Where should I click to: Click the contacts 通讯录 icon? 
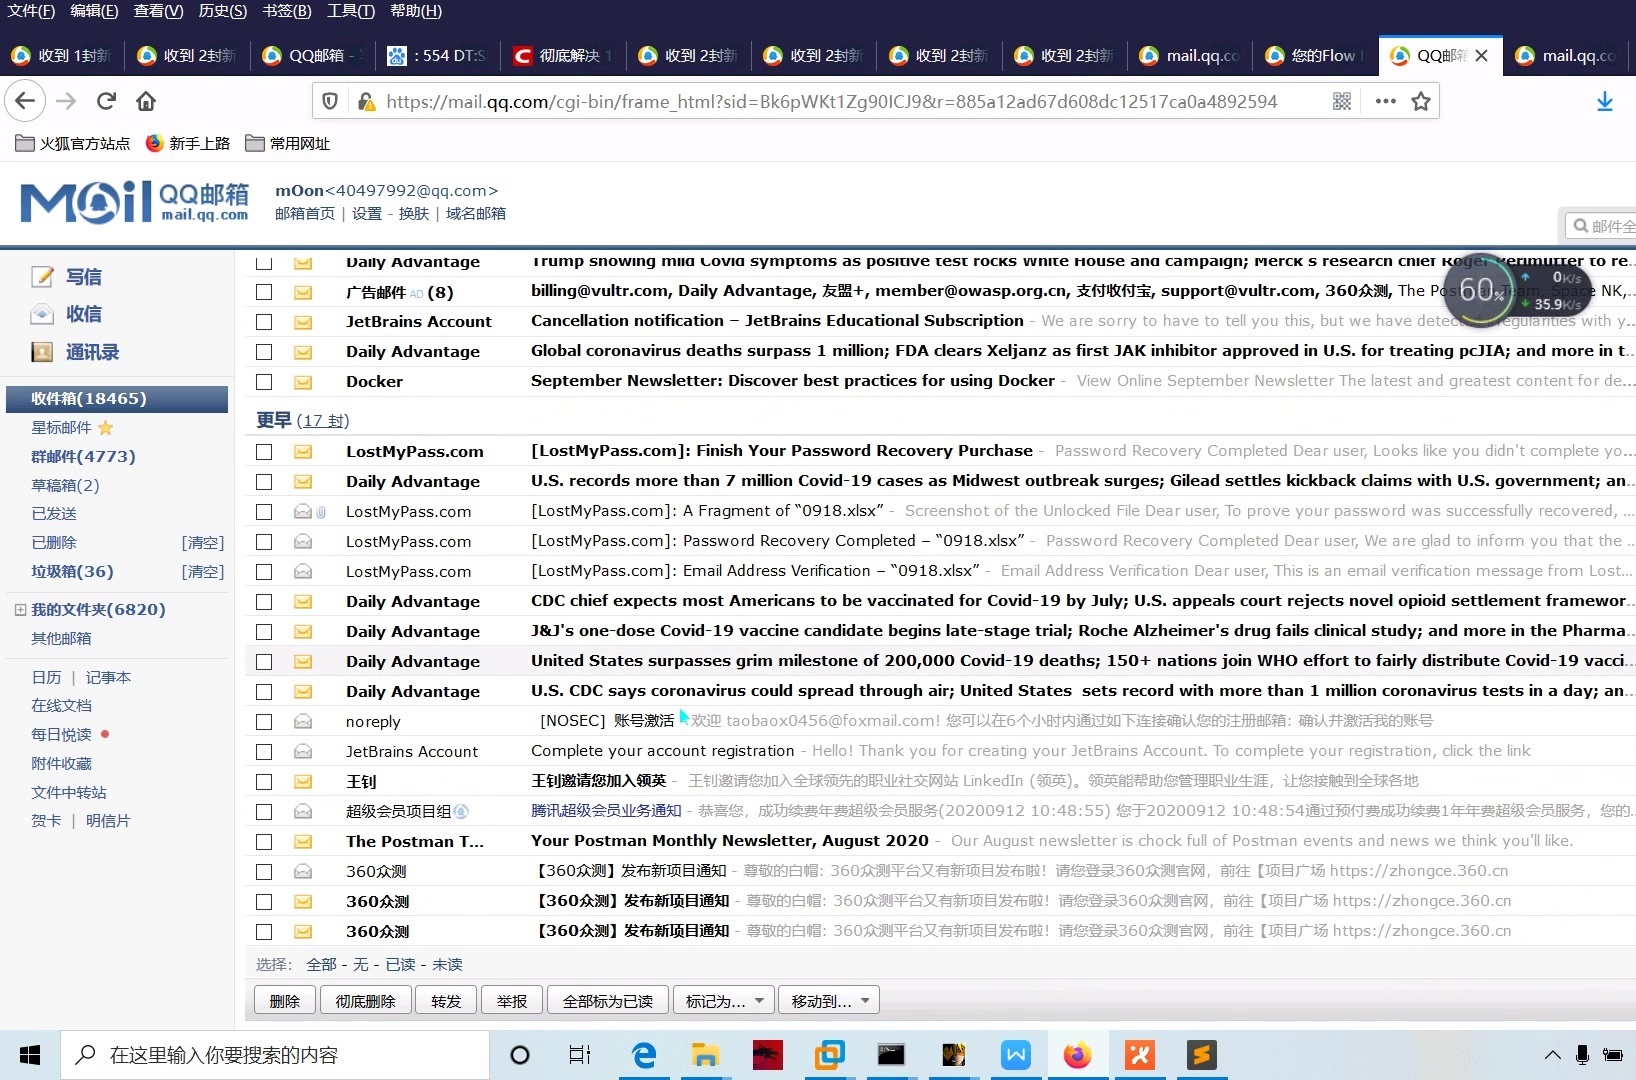[42, 352]
